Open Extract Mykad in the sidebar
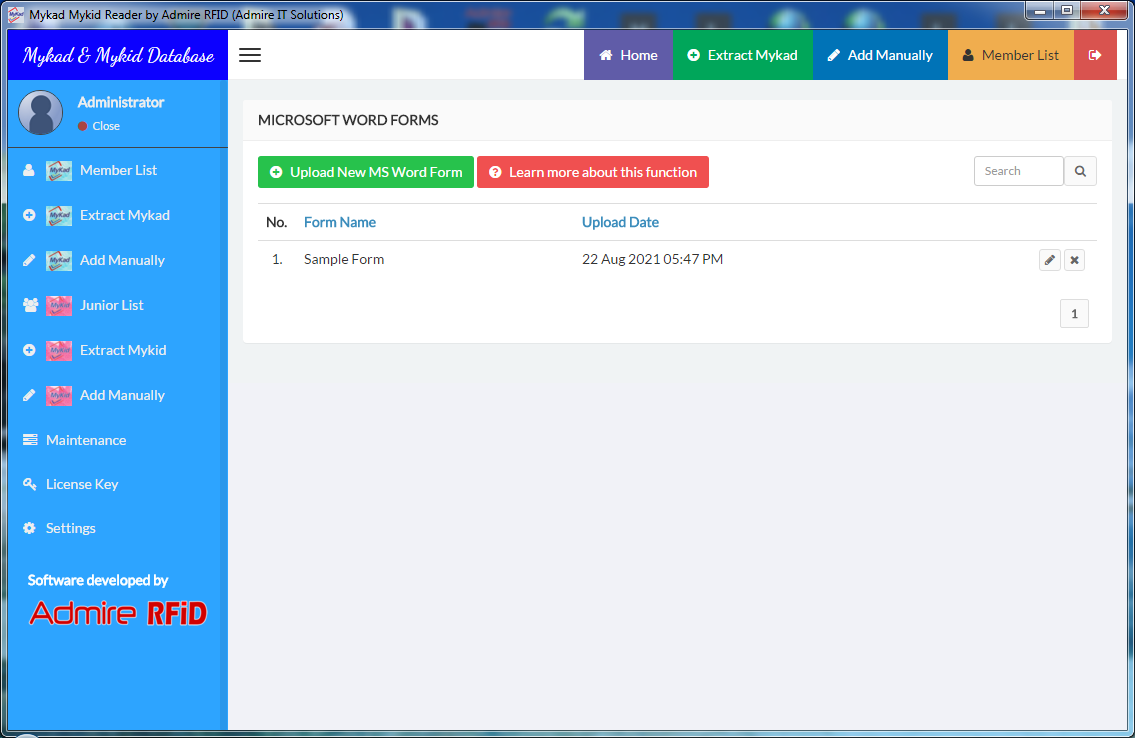 point(124,215)
